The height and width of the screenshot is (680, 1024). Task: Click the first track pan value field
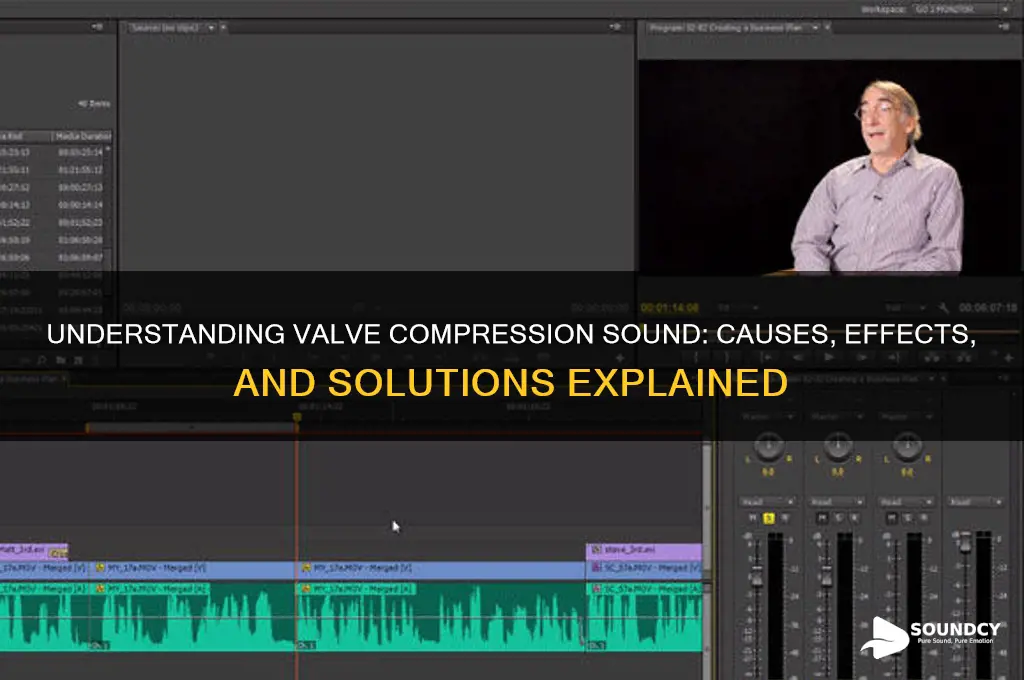[768, 472]
